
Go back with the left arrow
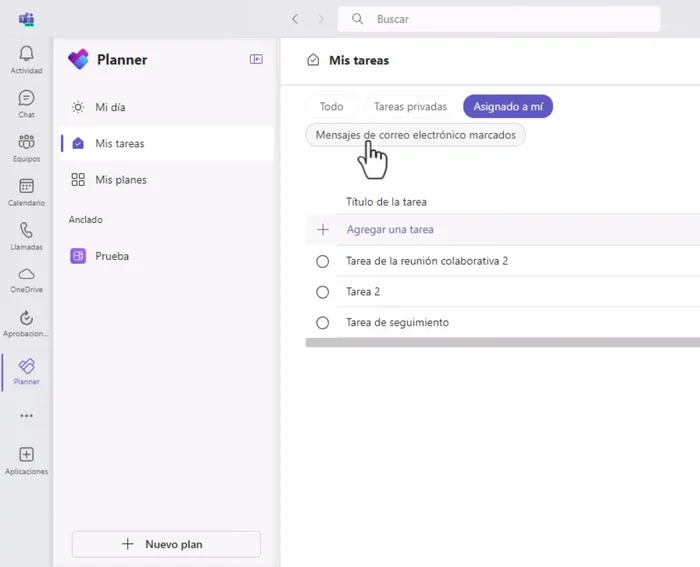point(295,19)
